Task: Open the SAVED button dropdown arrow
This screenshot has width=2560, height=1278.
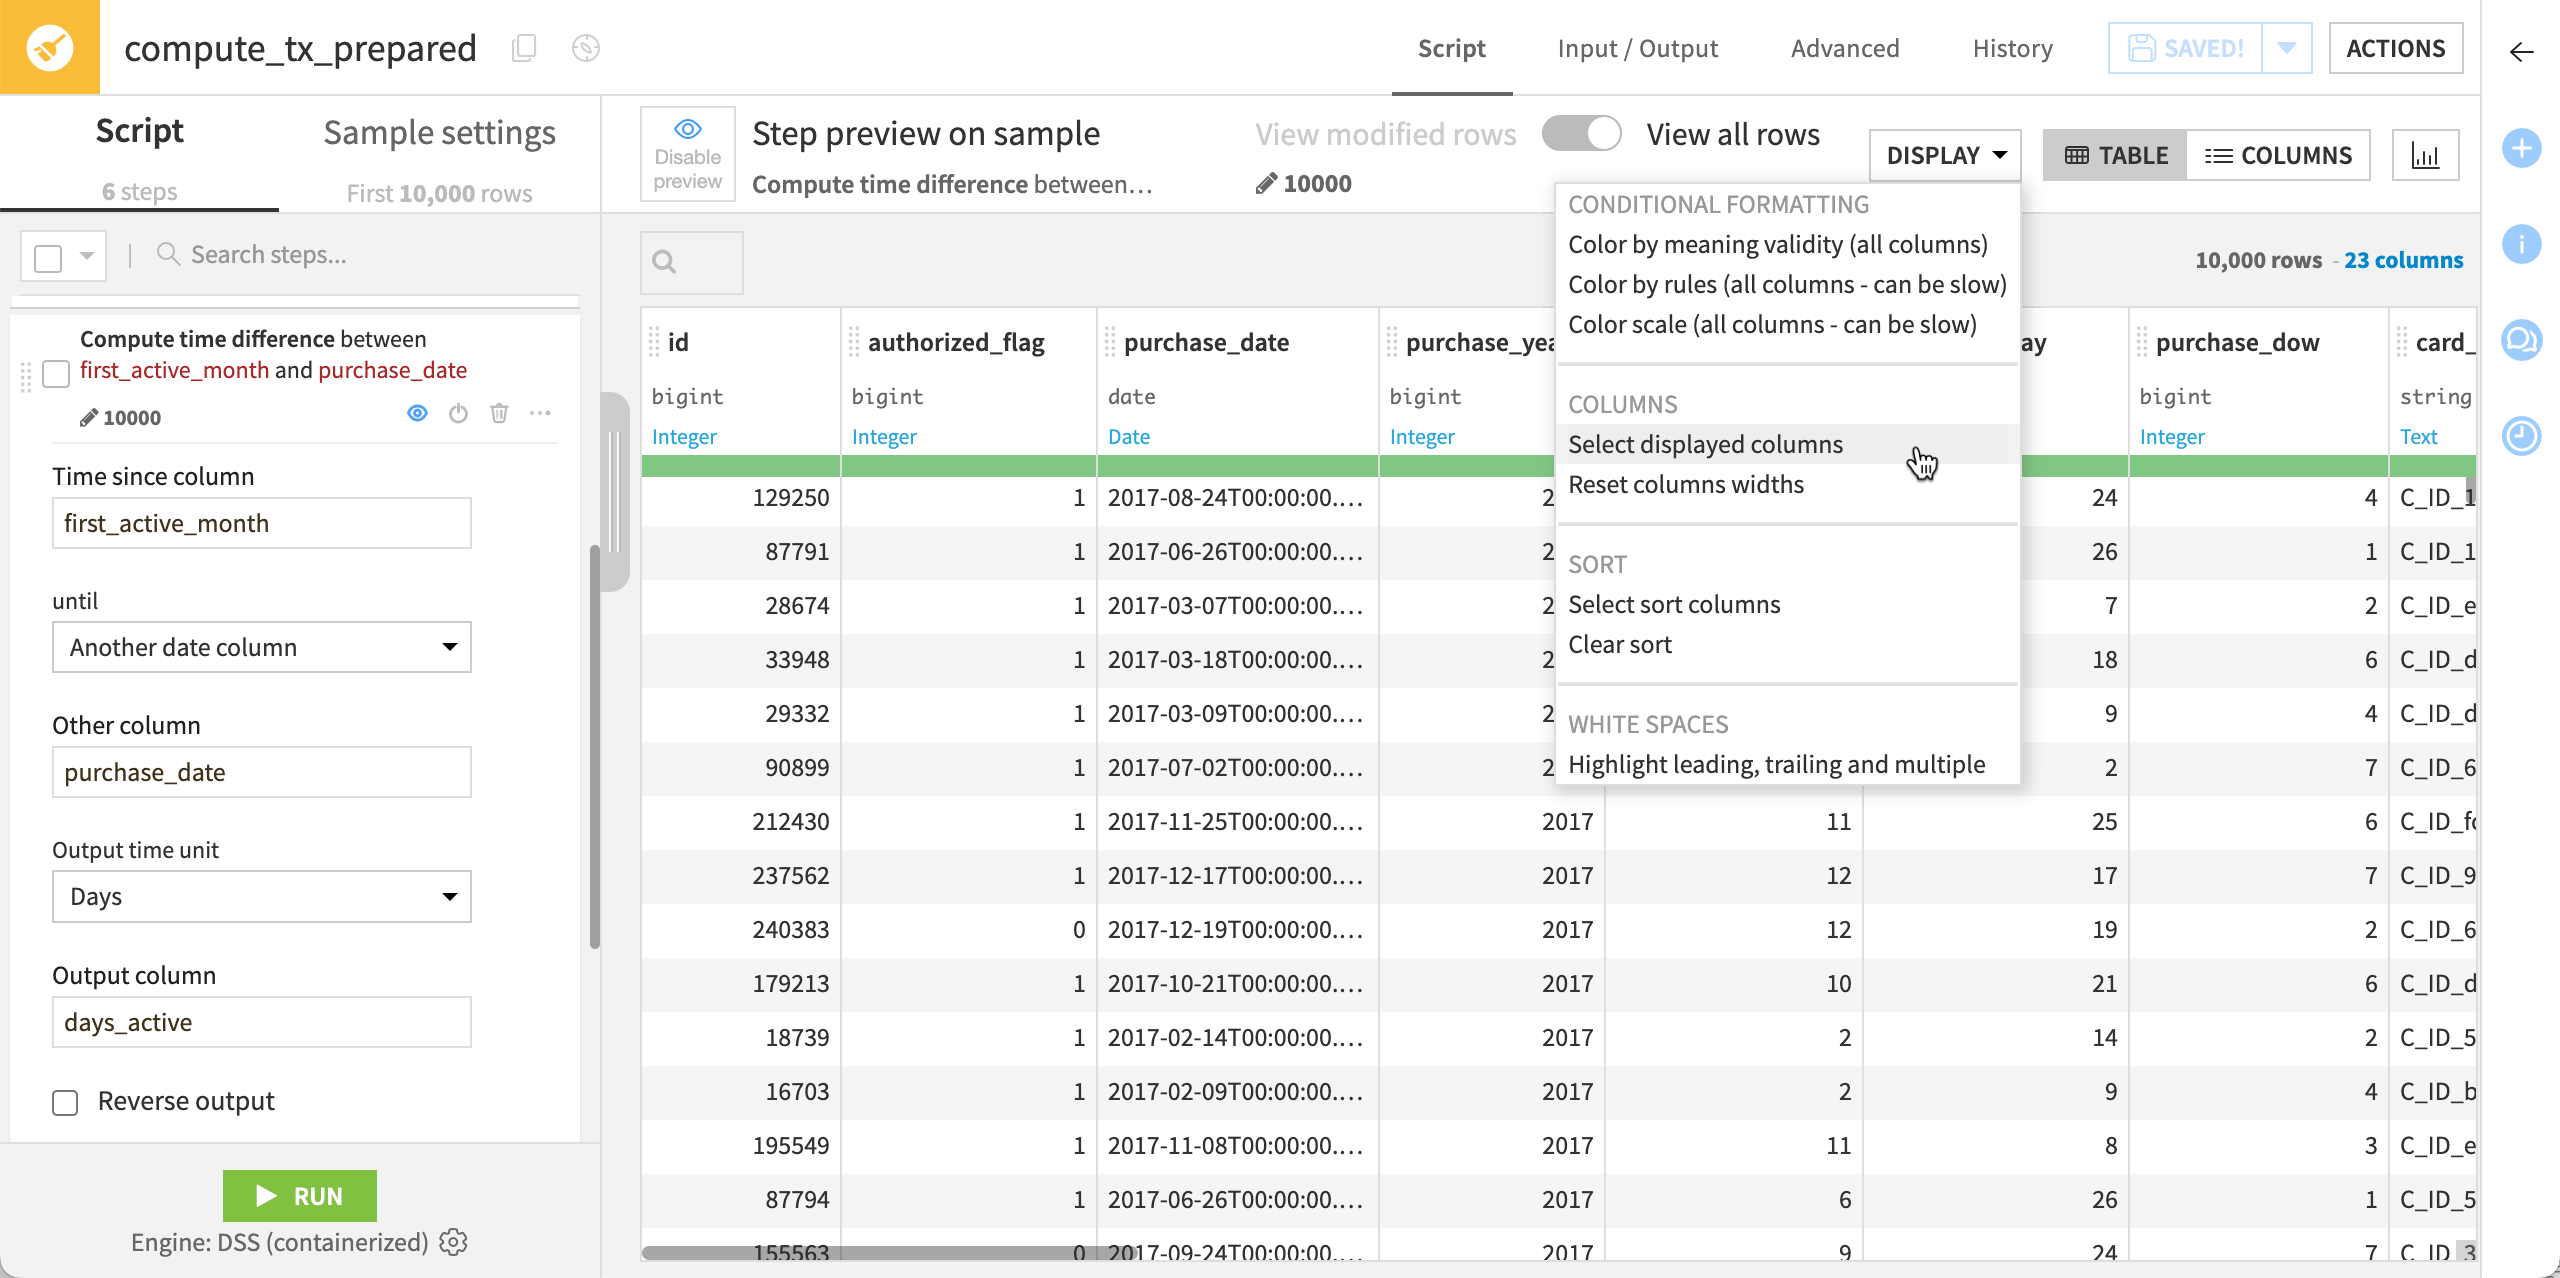Action: coord(2288,47)
